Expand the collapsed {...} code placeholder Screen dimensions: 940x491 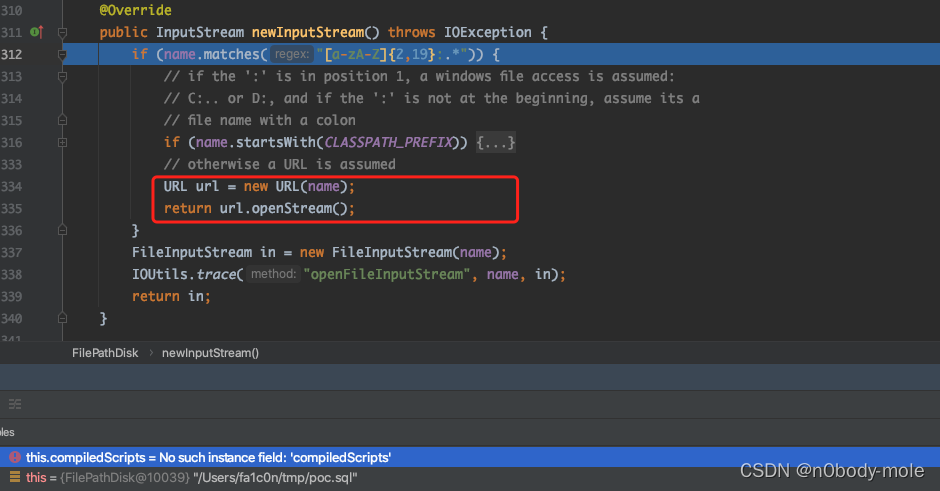(x=496, y=143)
